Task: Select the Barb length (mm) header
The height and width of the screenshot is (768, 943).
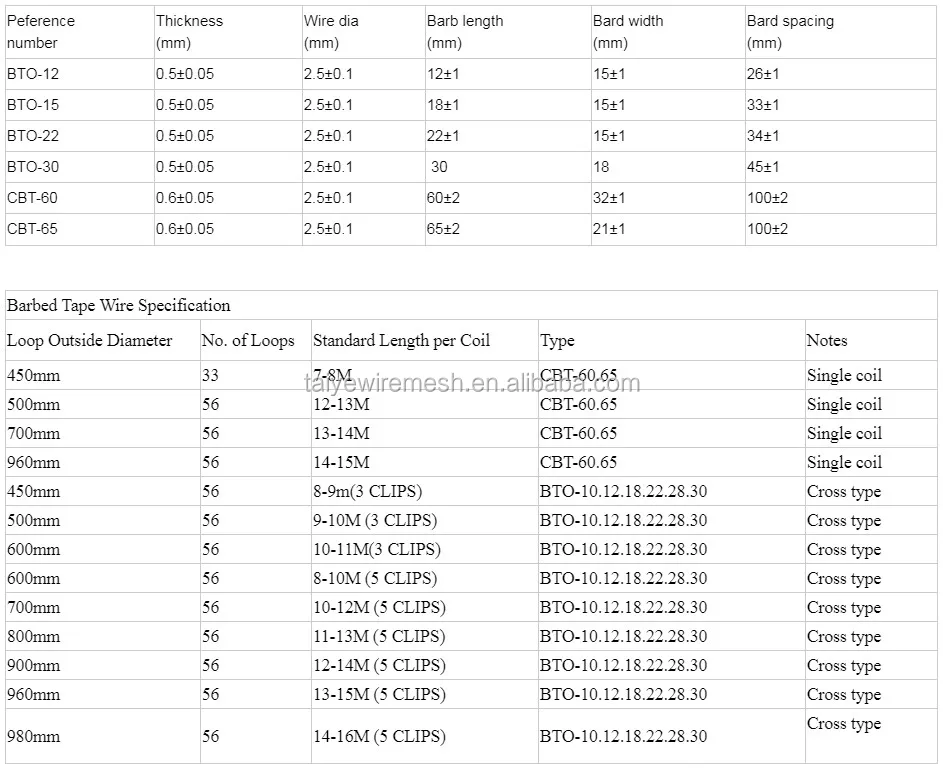Action: [x=465, y=31]
